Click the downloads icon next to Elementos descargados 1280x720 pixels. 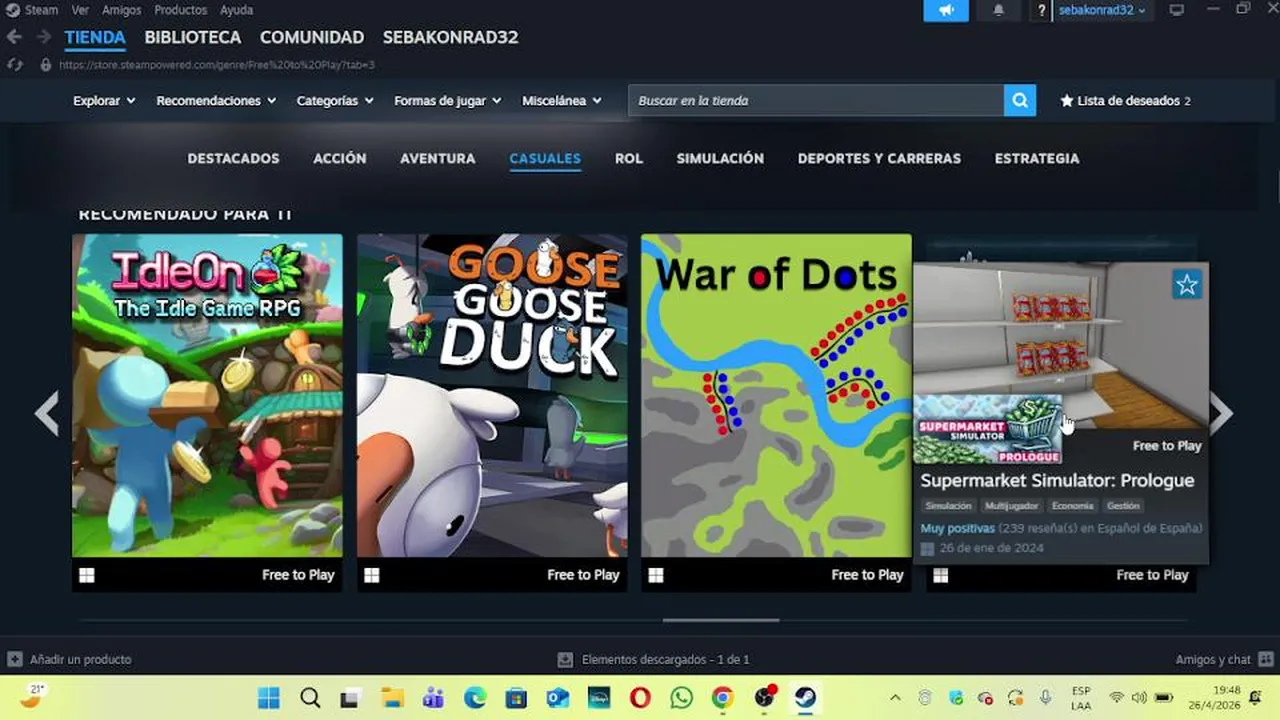coord(565,659)
